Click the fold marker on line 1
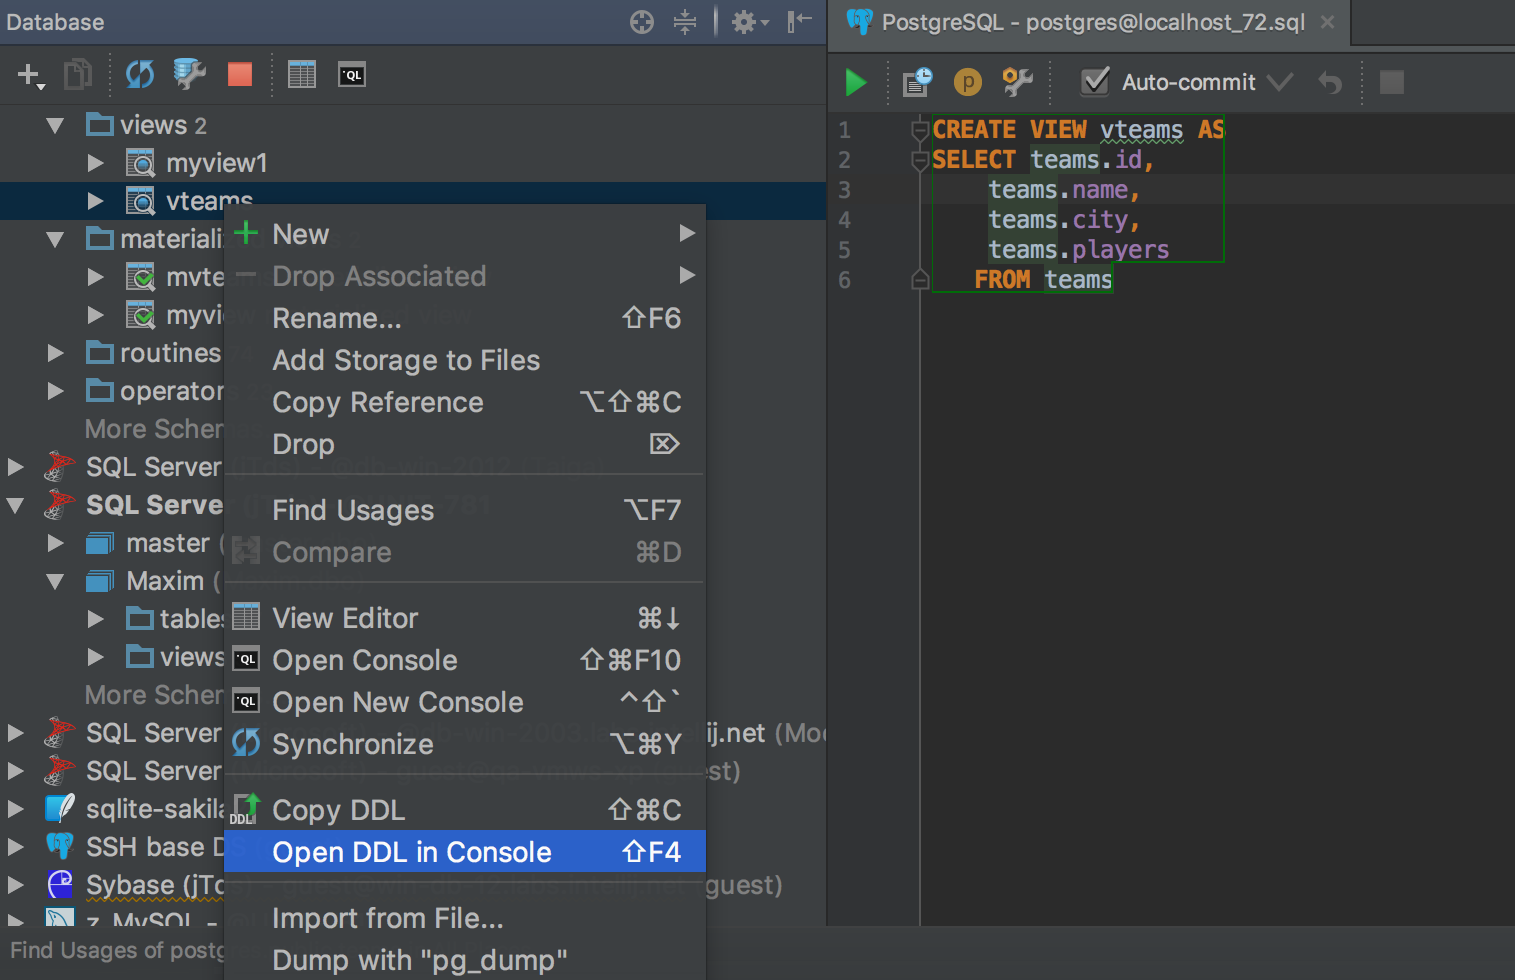The image size is (1515, 980). point(920,129)
